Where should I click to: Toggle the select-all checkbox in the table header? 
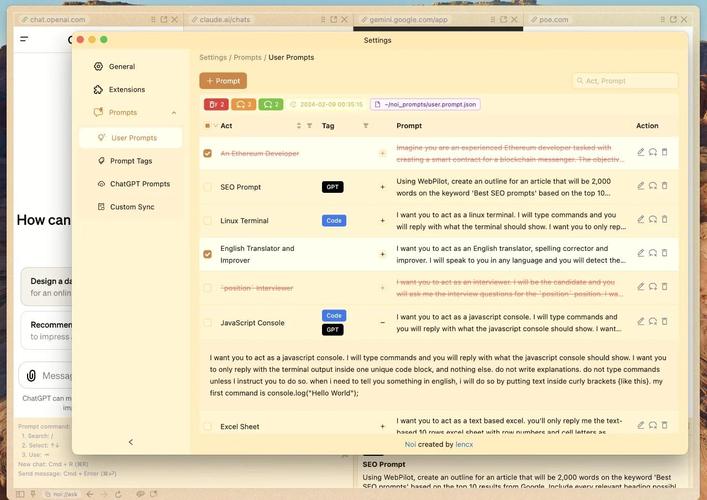point(207,126)
